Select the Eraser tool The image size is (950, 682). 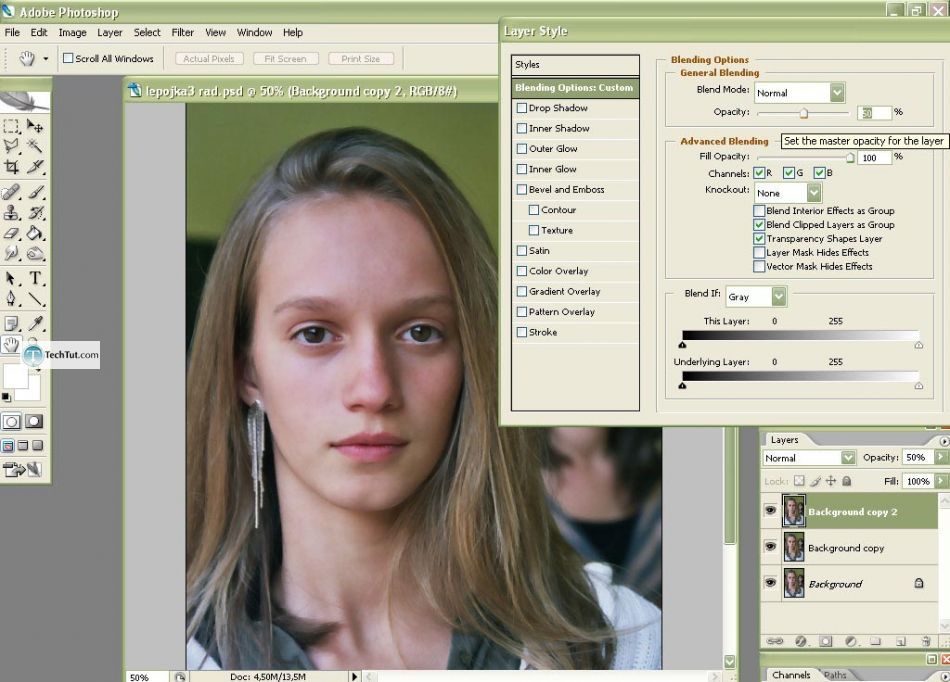(x=11, y=233)
